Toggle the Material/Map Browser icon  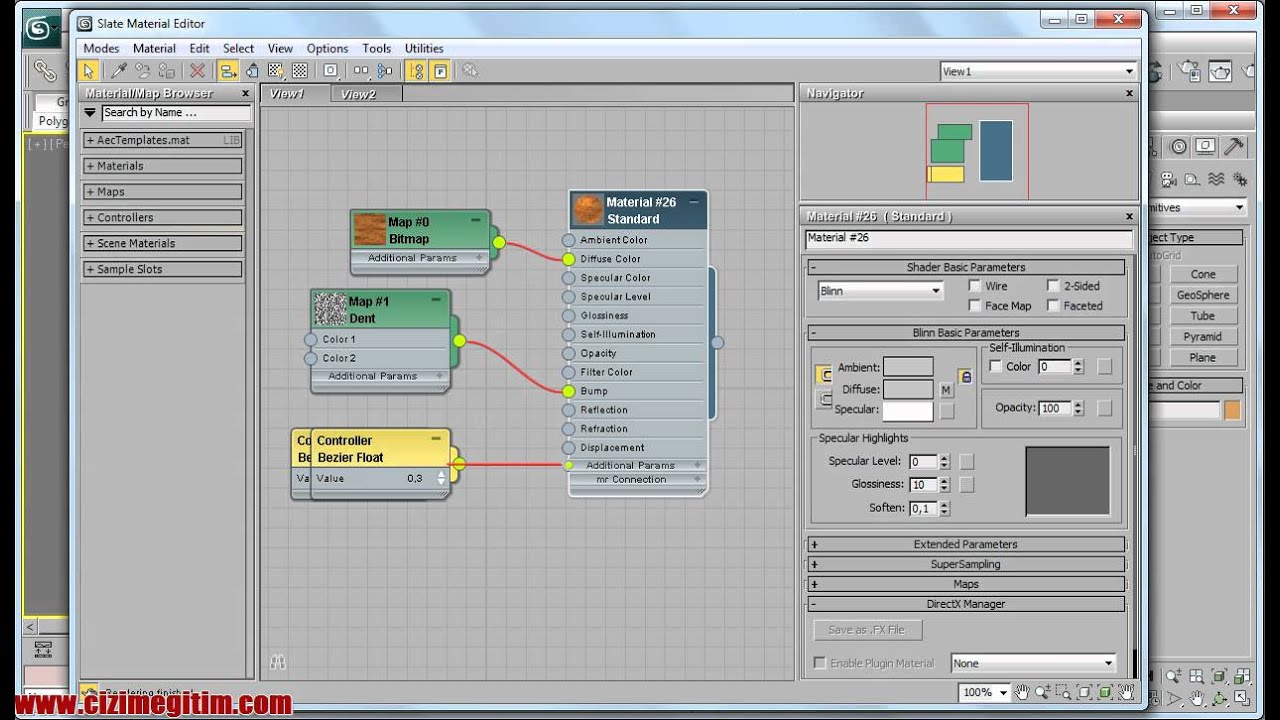click(417, 71)
